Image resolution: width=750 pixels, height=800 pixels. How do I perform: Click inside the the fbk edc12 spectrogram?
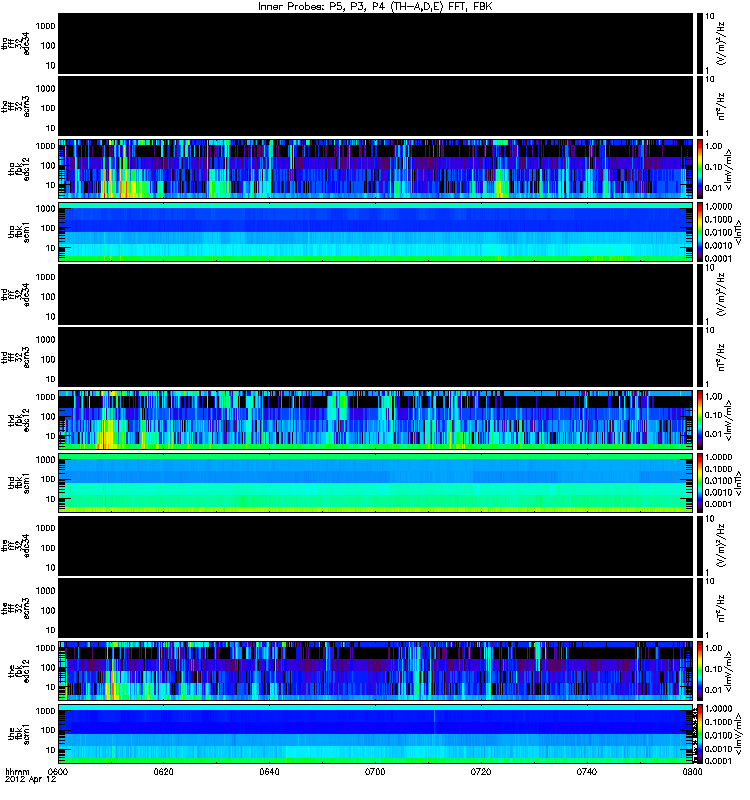[x=376, y=671]
